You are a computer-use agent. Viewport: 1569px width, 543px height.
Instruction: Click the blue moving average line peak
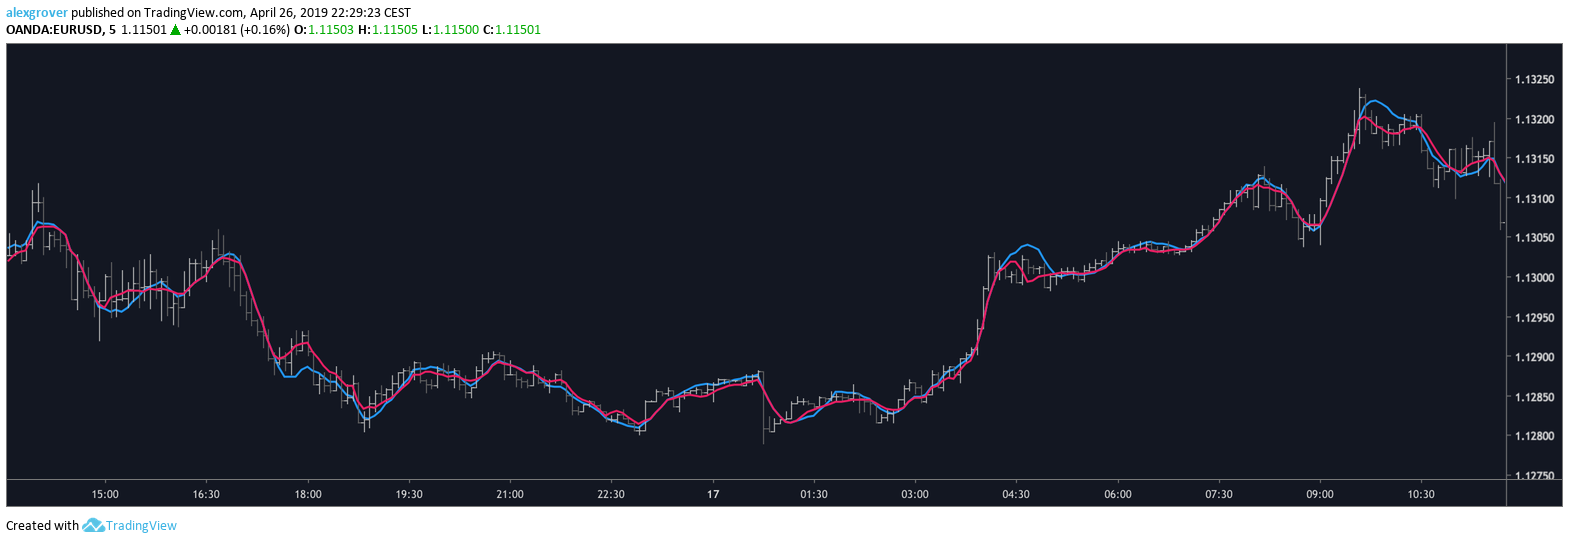[x=1374, y=100]
